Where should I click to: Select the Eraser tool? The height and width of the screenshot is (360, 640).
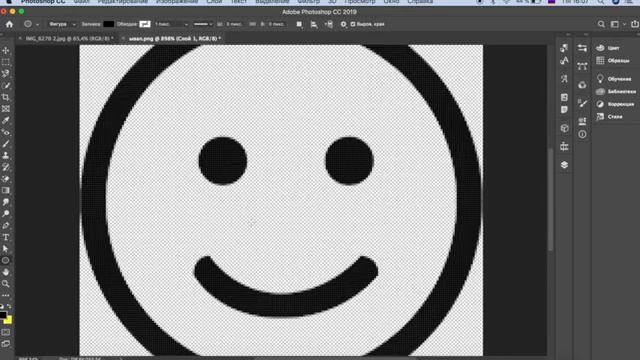tap(6, 179)
